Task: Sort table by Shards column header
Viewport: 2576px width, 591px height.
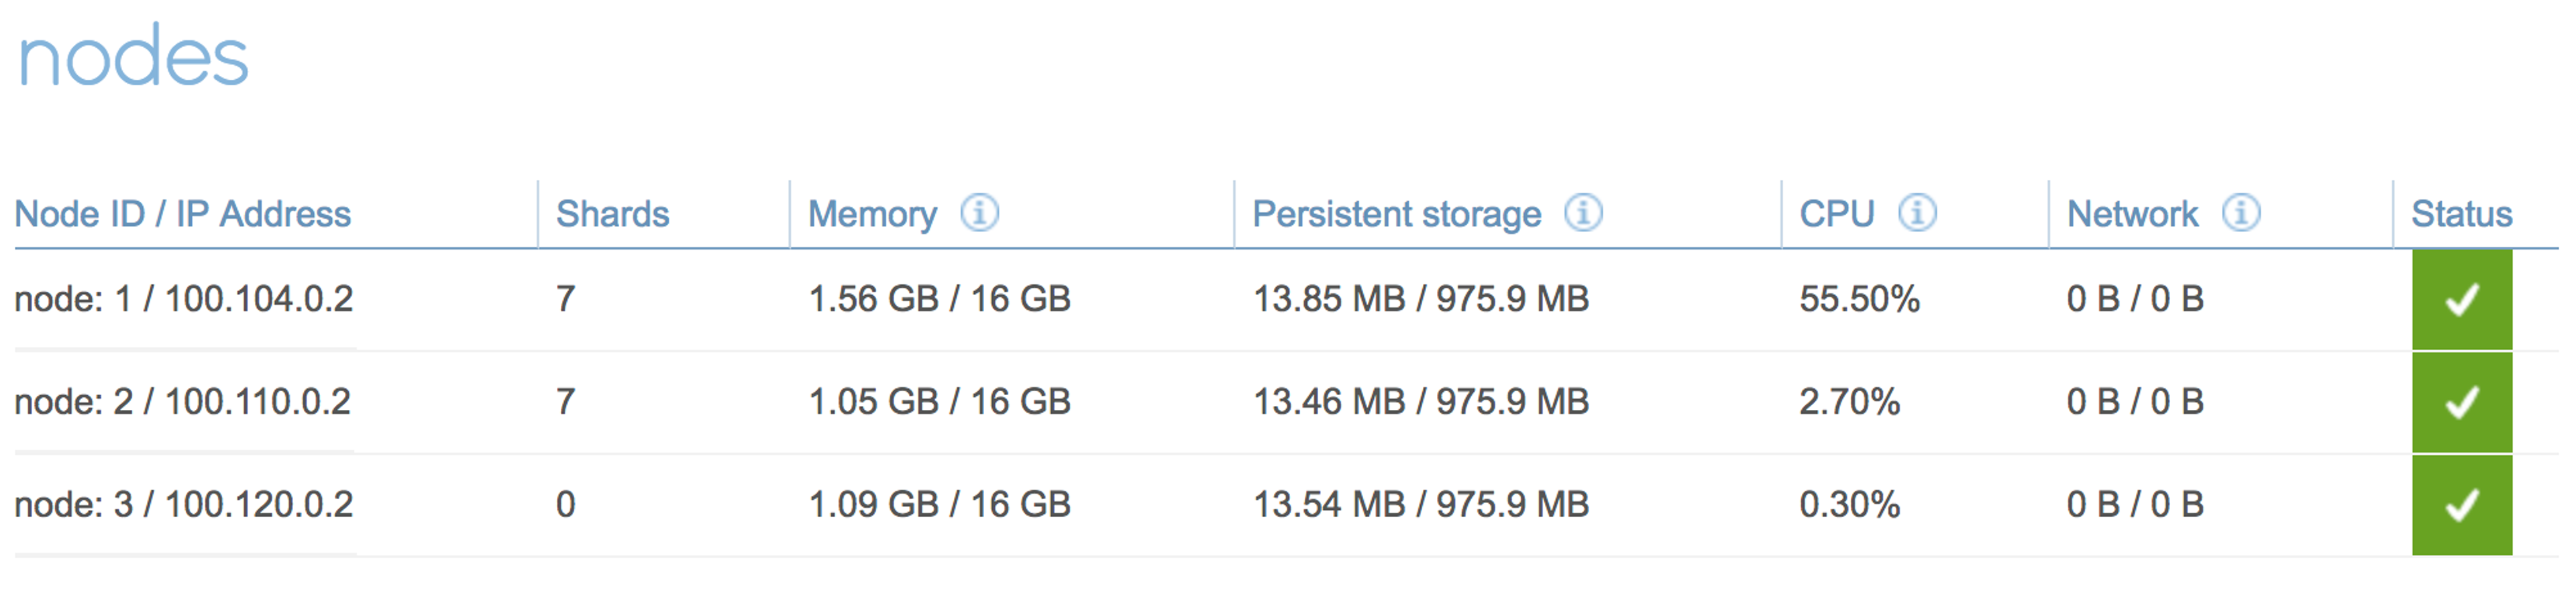Action: 612,214
